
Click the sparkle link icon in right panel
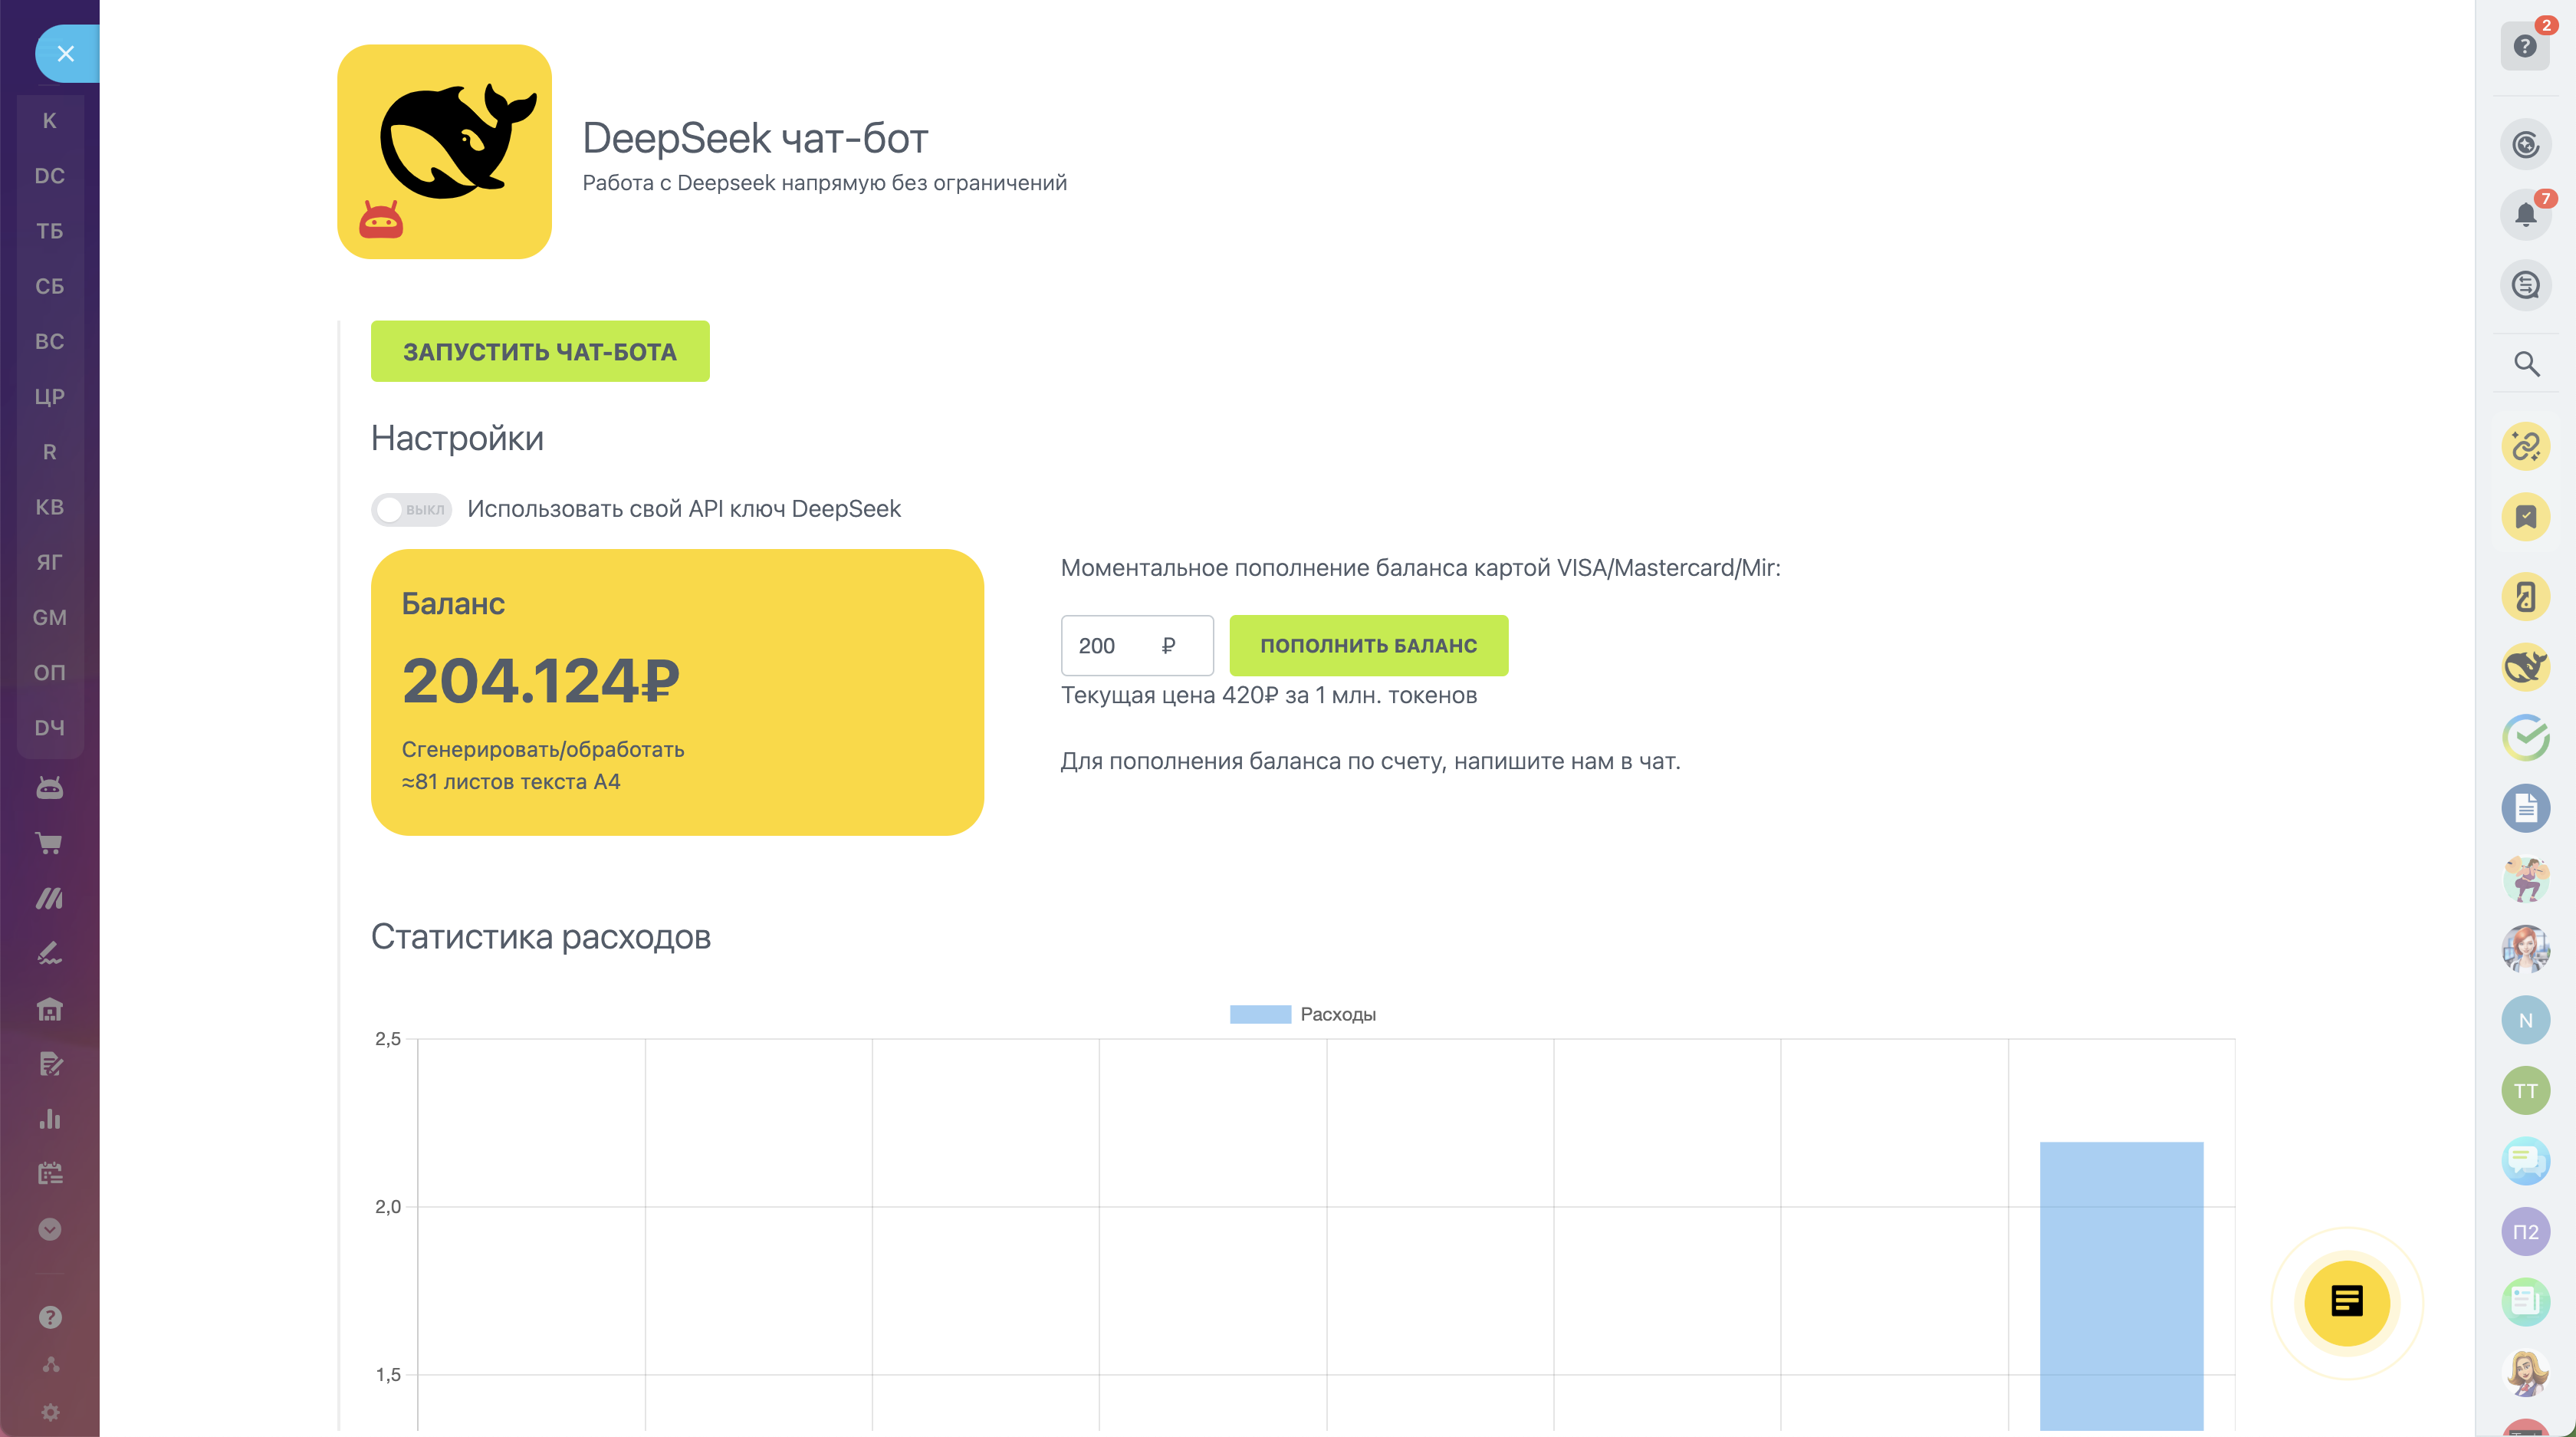pos(2525,446)
